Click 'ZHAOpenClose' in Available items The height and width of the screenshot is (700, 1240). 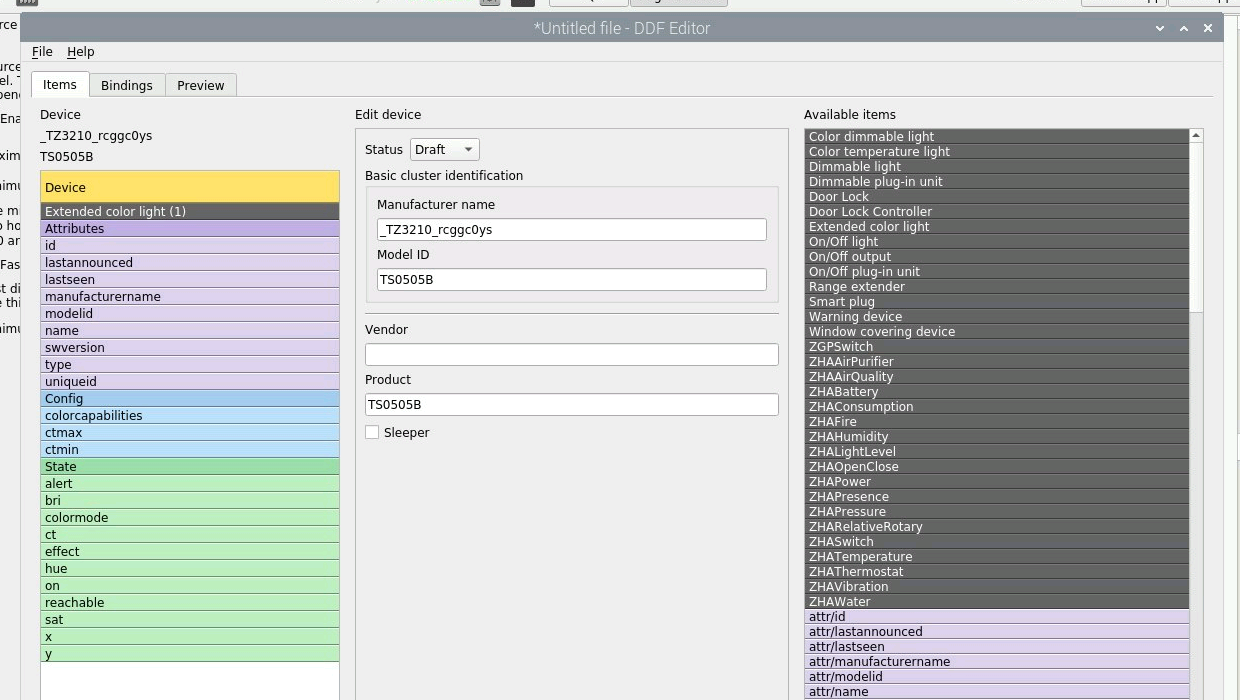[x=997, y=467]
